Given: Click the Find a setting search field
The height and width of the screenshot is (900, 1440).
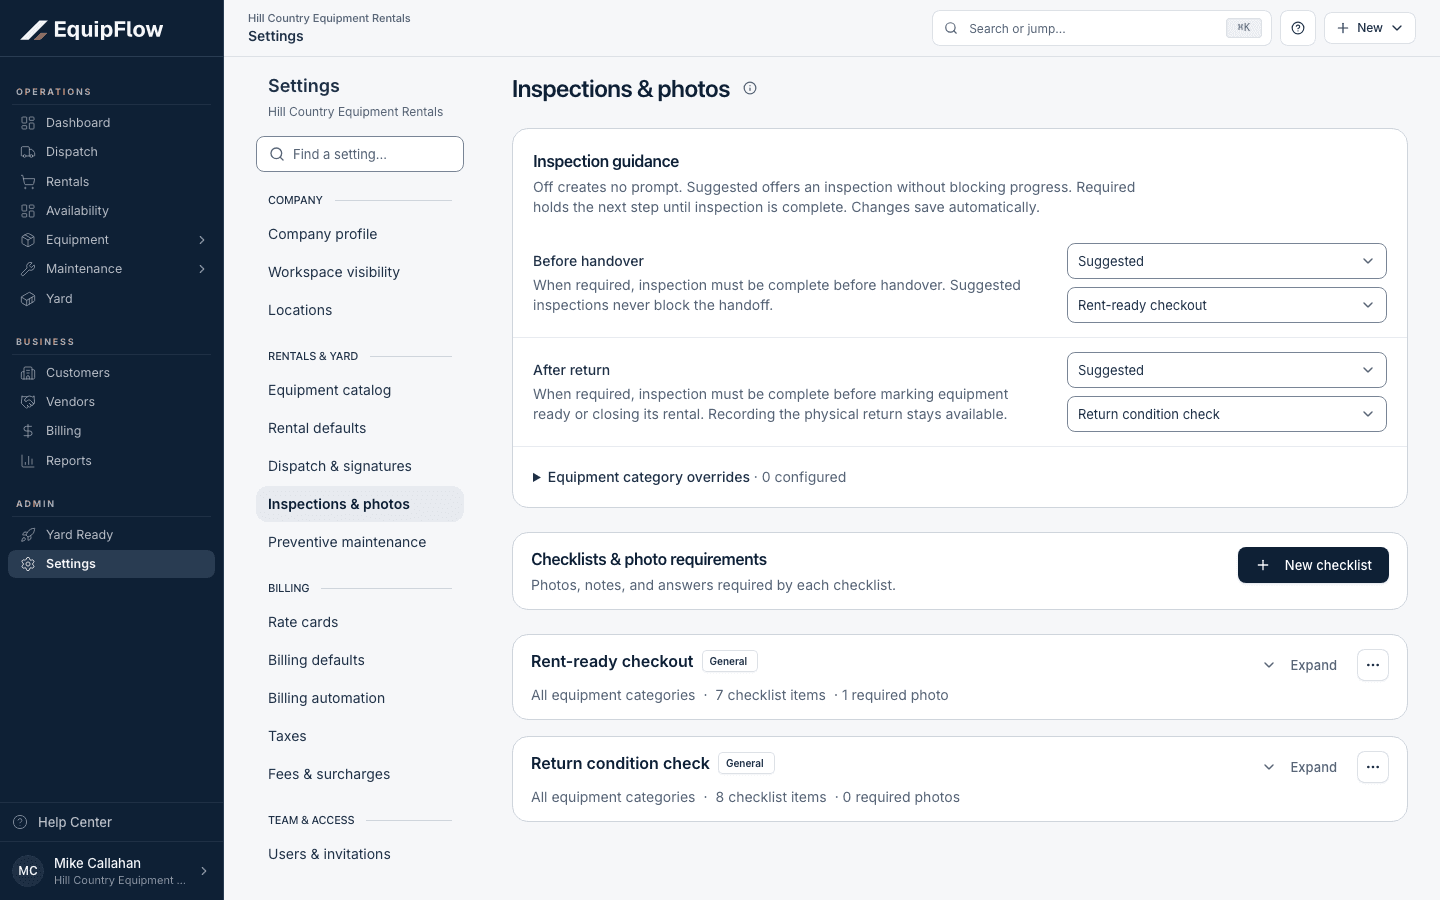Looking at the screenshot, I should tap(360, 154).
